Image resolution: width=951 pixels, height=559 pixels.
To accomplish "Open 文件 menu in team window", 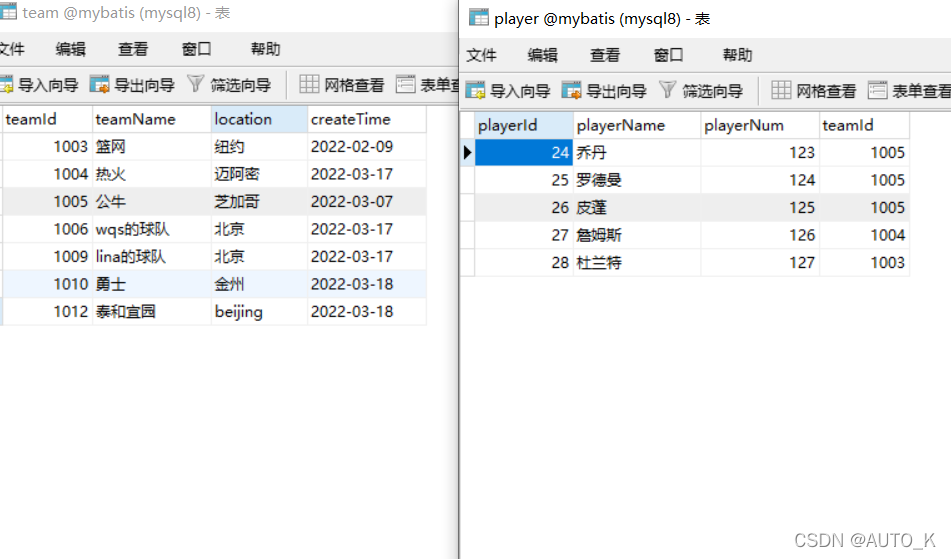I will coord(12,49).
